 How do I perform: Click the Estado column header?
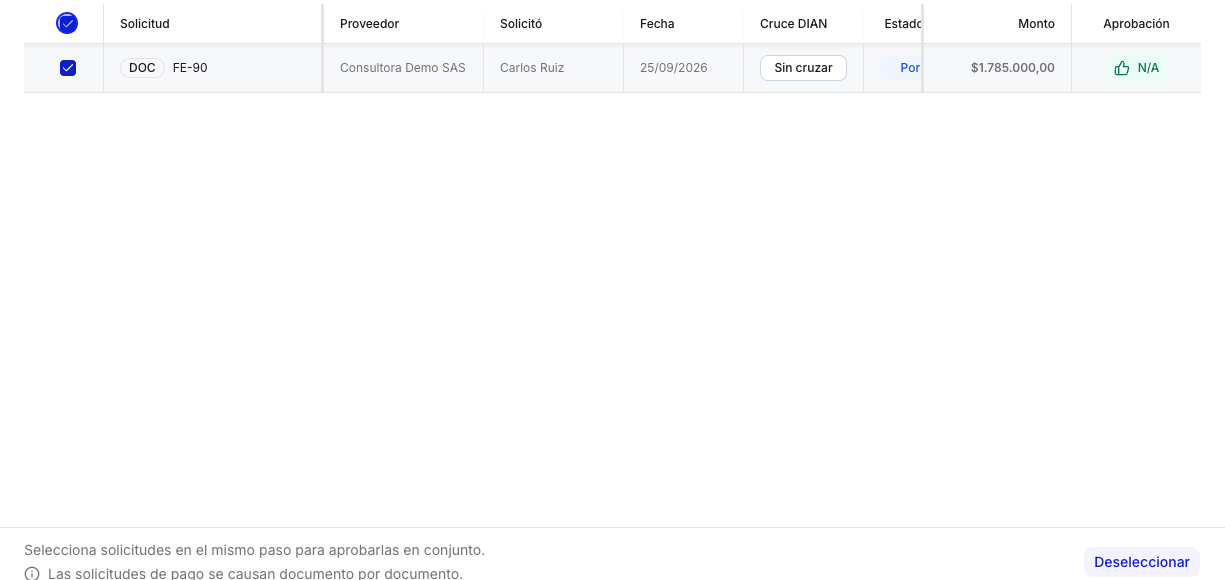click(903, 24)
